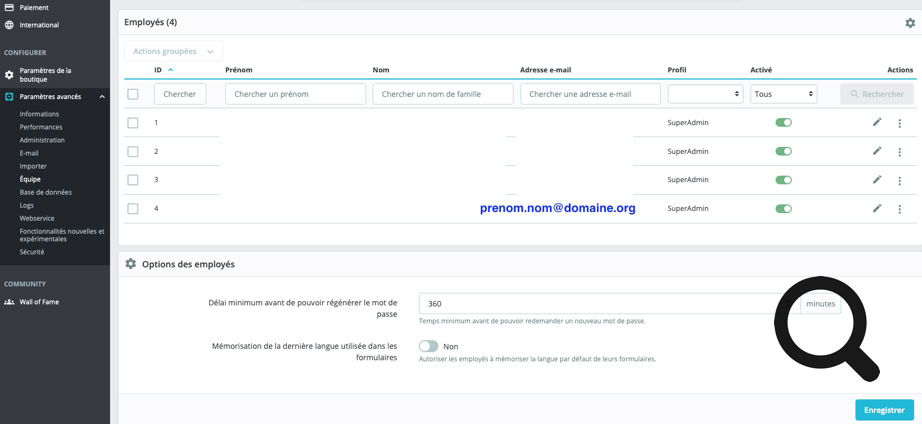Open the Profil filter dropdown

click(x=705, y=94)
